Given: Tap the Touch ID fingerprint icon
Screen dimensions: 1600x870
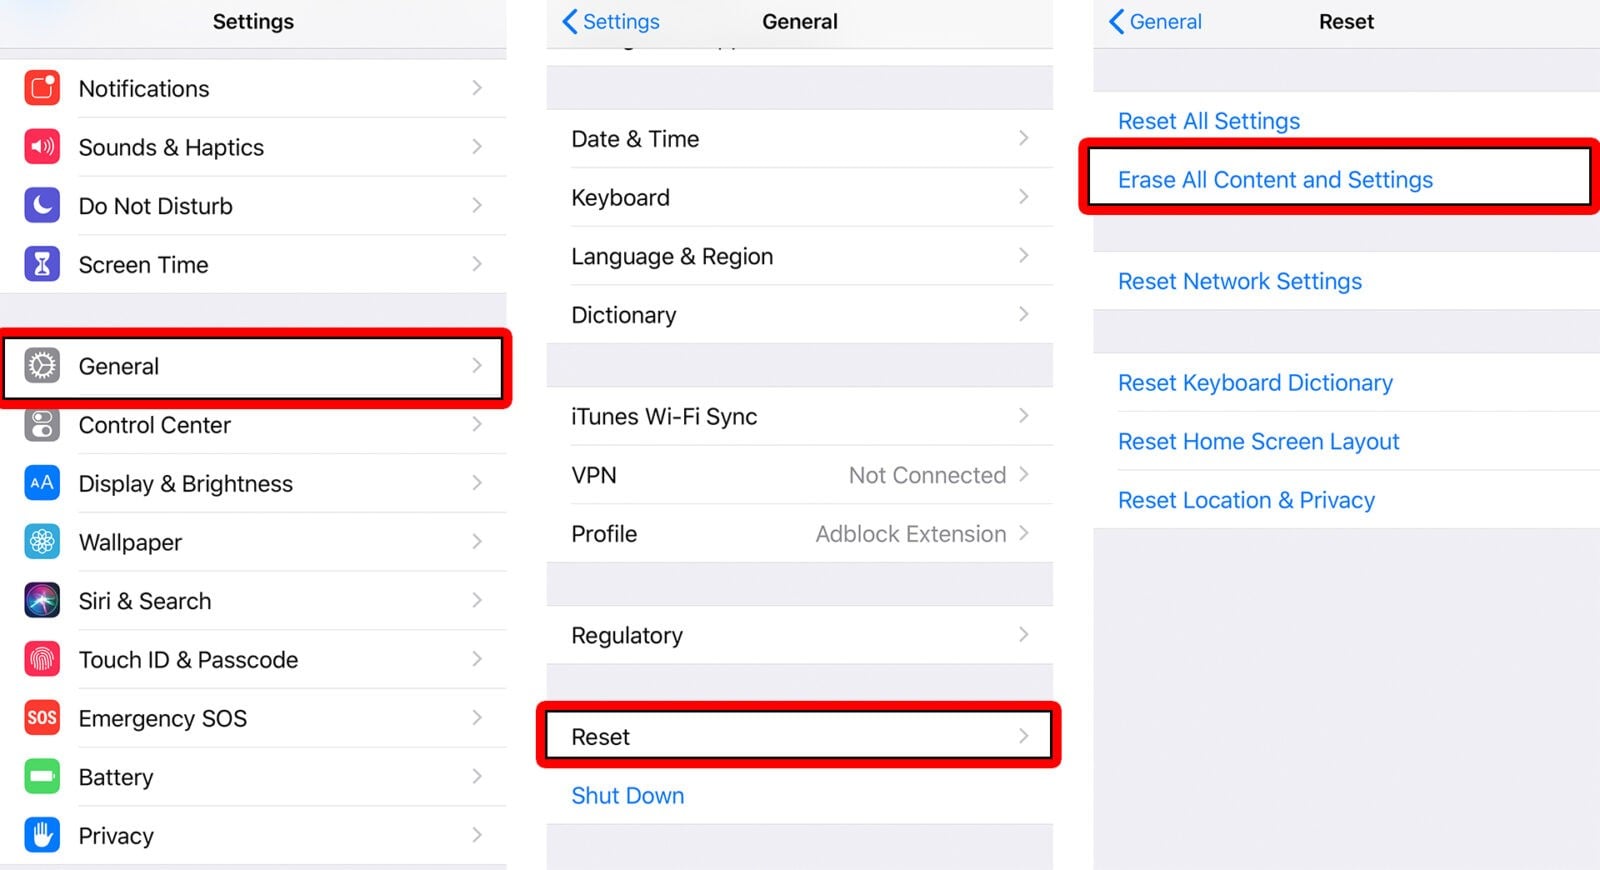Looking at the screenshot, I should click(42, 659).
